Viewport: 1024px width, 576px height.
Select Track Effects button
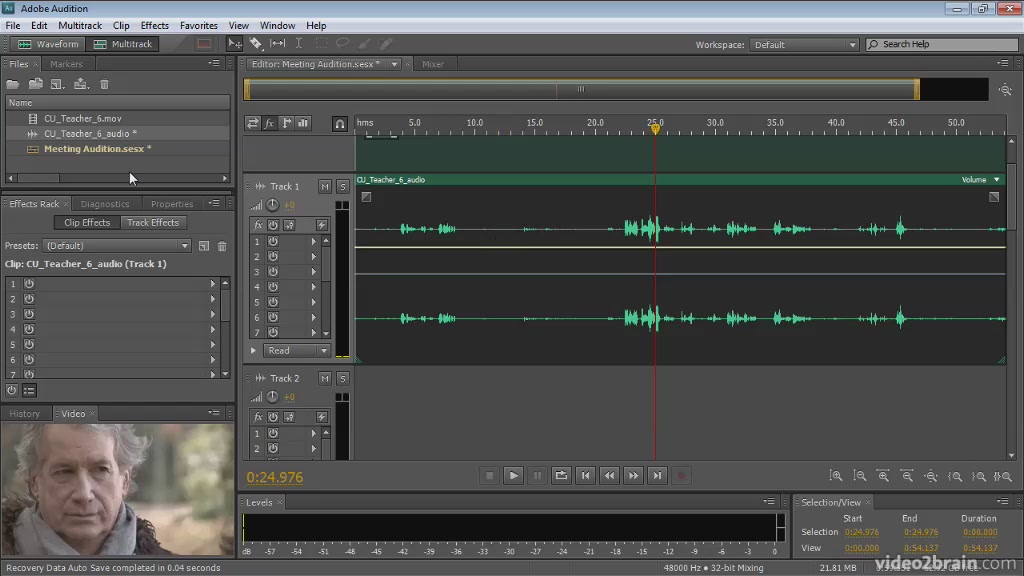(x=153, y=223)
